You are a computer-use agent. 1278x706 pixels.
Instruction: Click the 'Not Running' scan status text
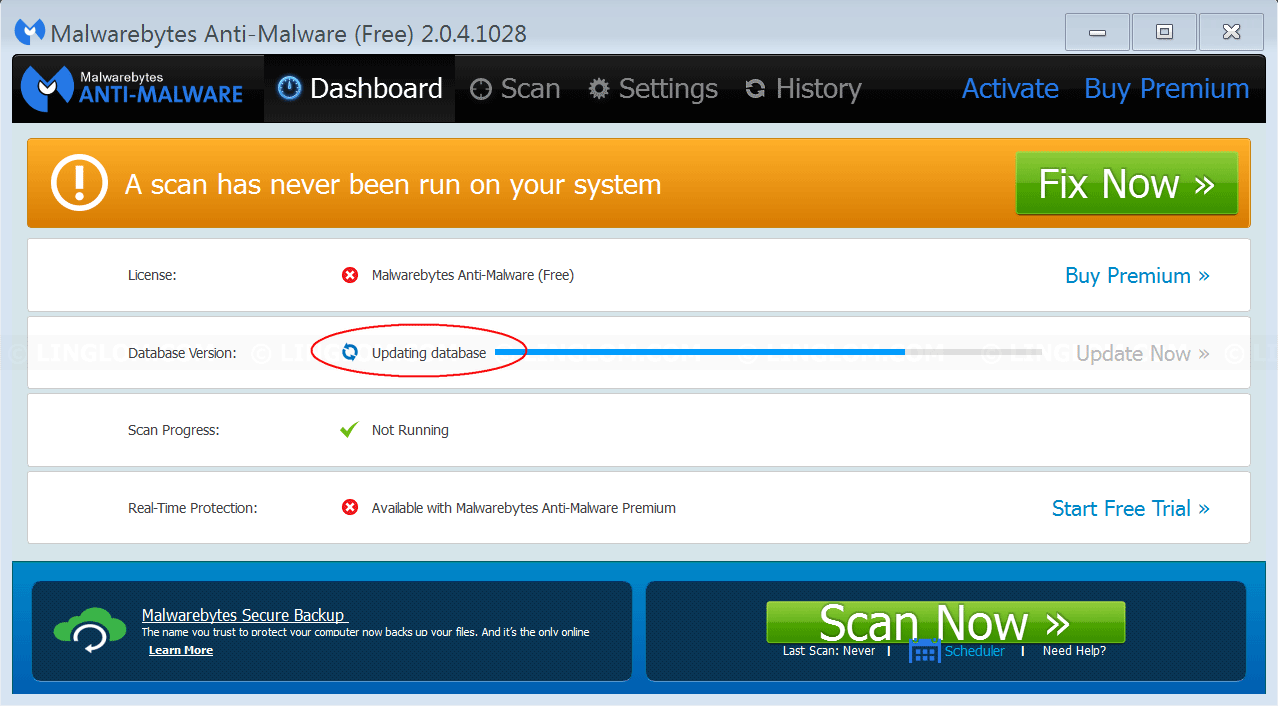tap(410, 430)
